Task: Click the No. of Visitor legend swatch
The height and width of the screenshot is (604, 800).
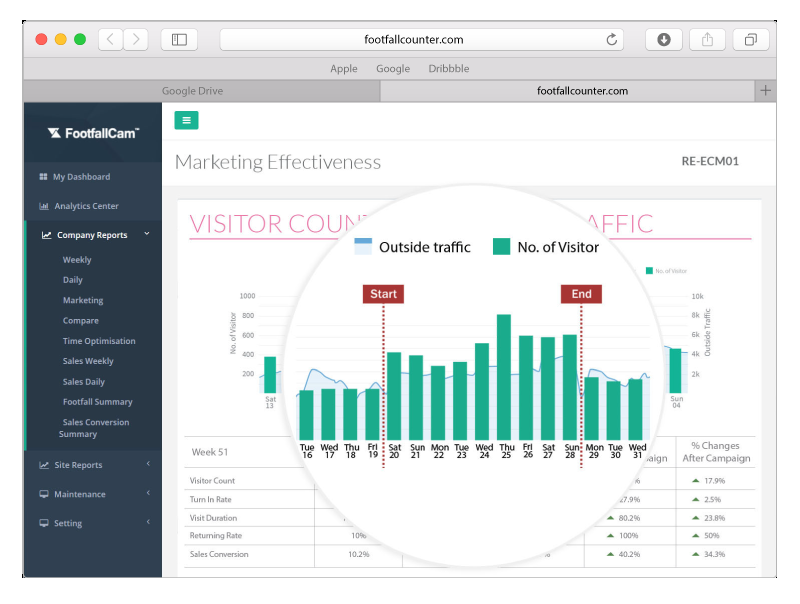Action: 502,247
